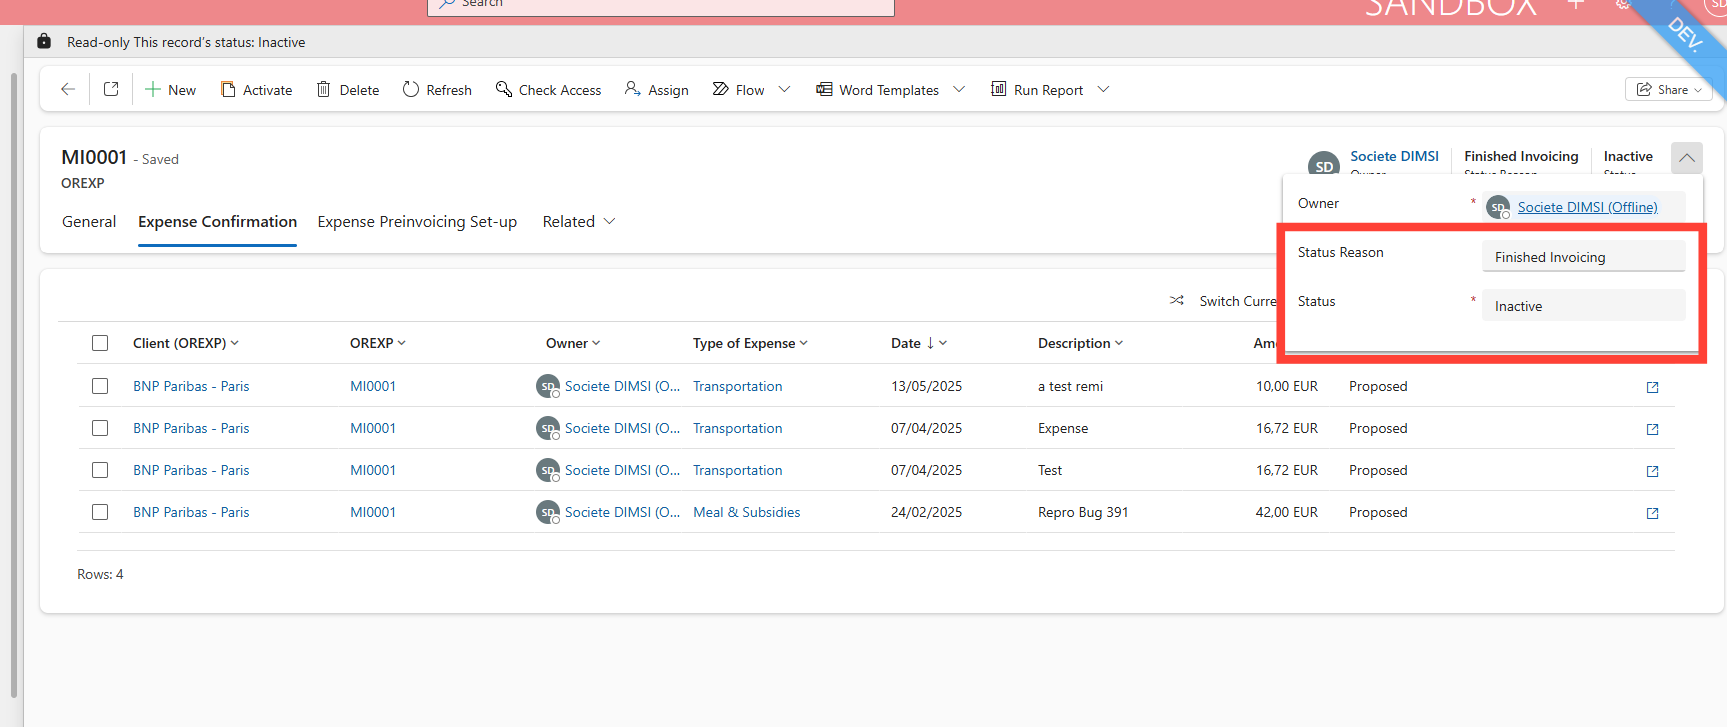Go back using the back arrow
The image size is (1727, 727).
pyautogui.click(x=68, y=89)
